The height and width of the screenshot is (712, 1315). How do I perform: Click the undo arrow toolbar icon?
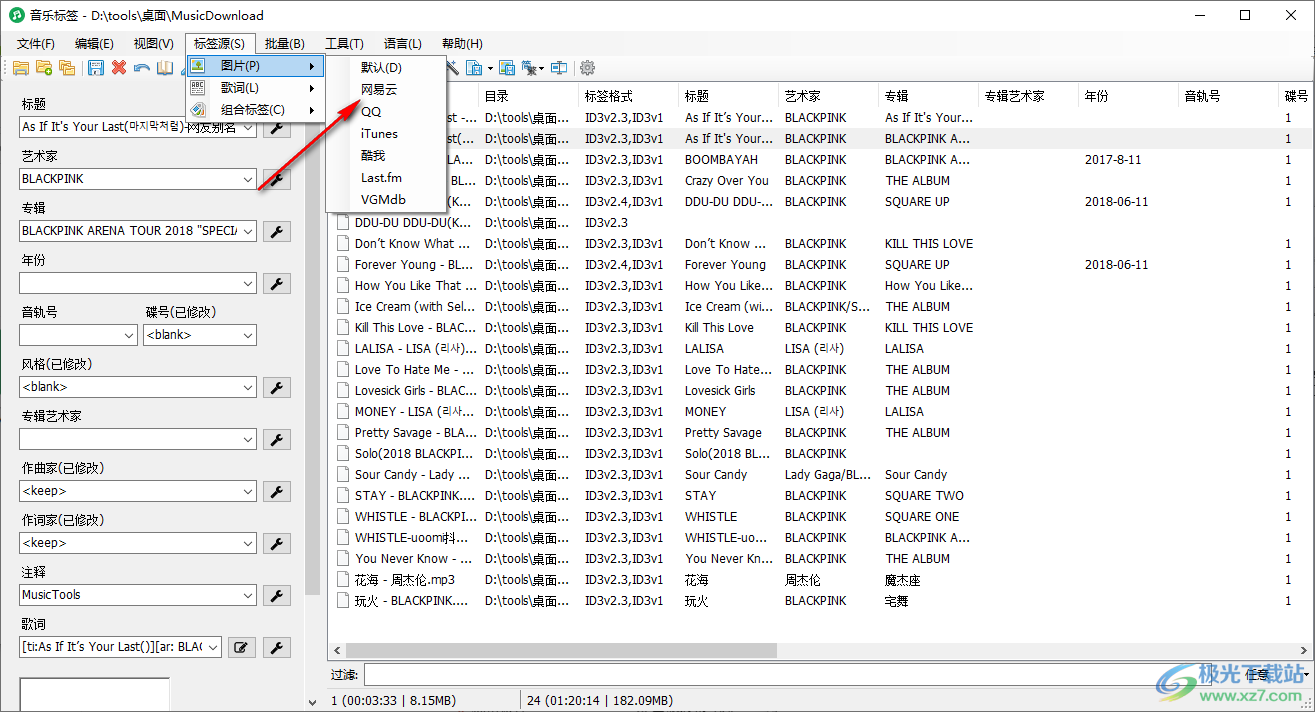pos(142,68)
